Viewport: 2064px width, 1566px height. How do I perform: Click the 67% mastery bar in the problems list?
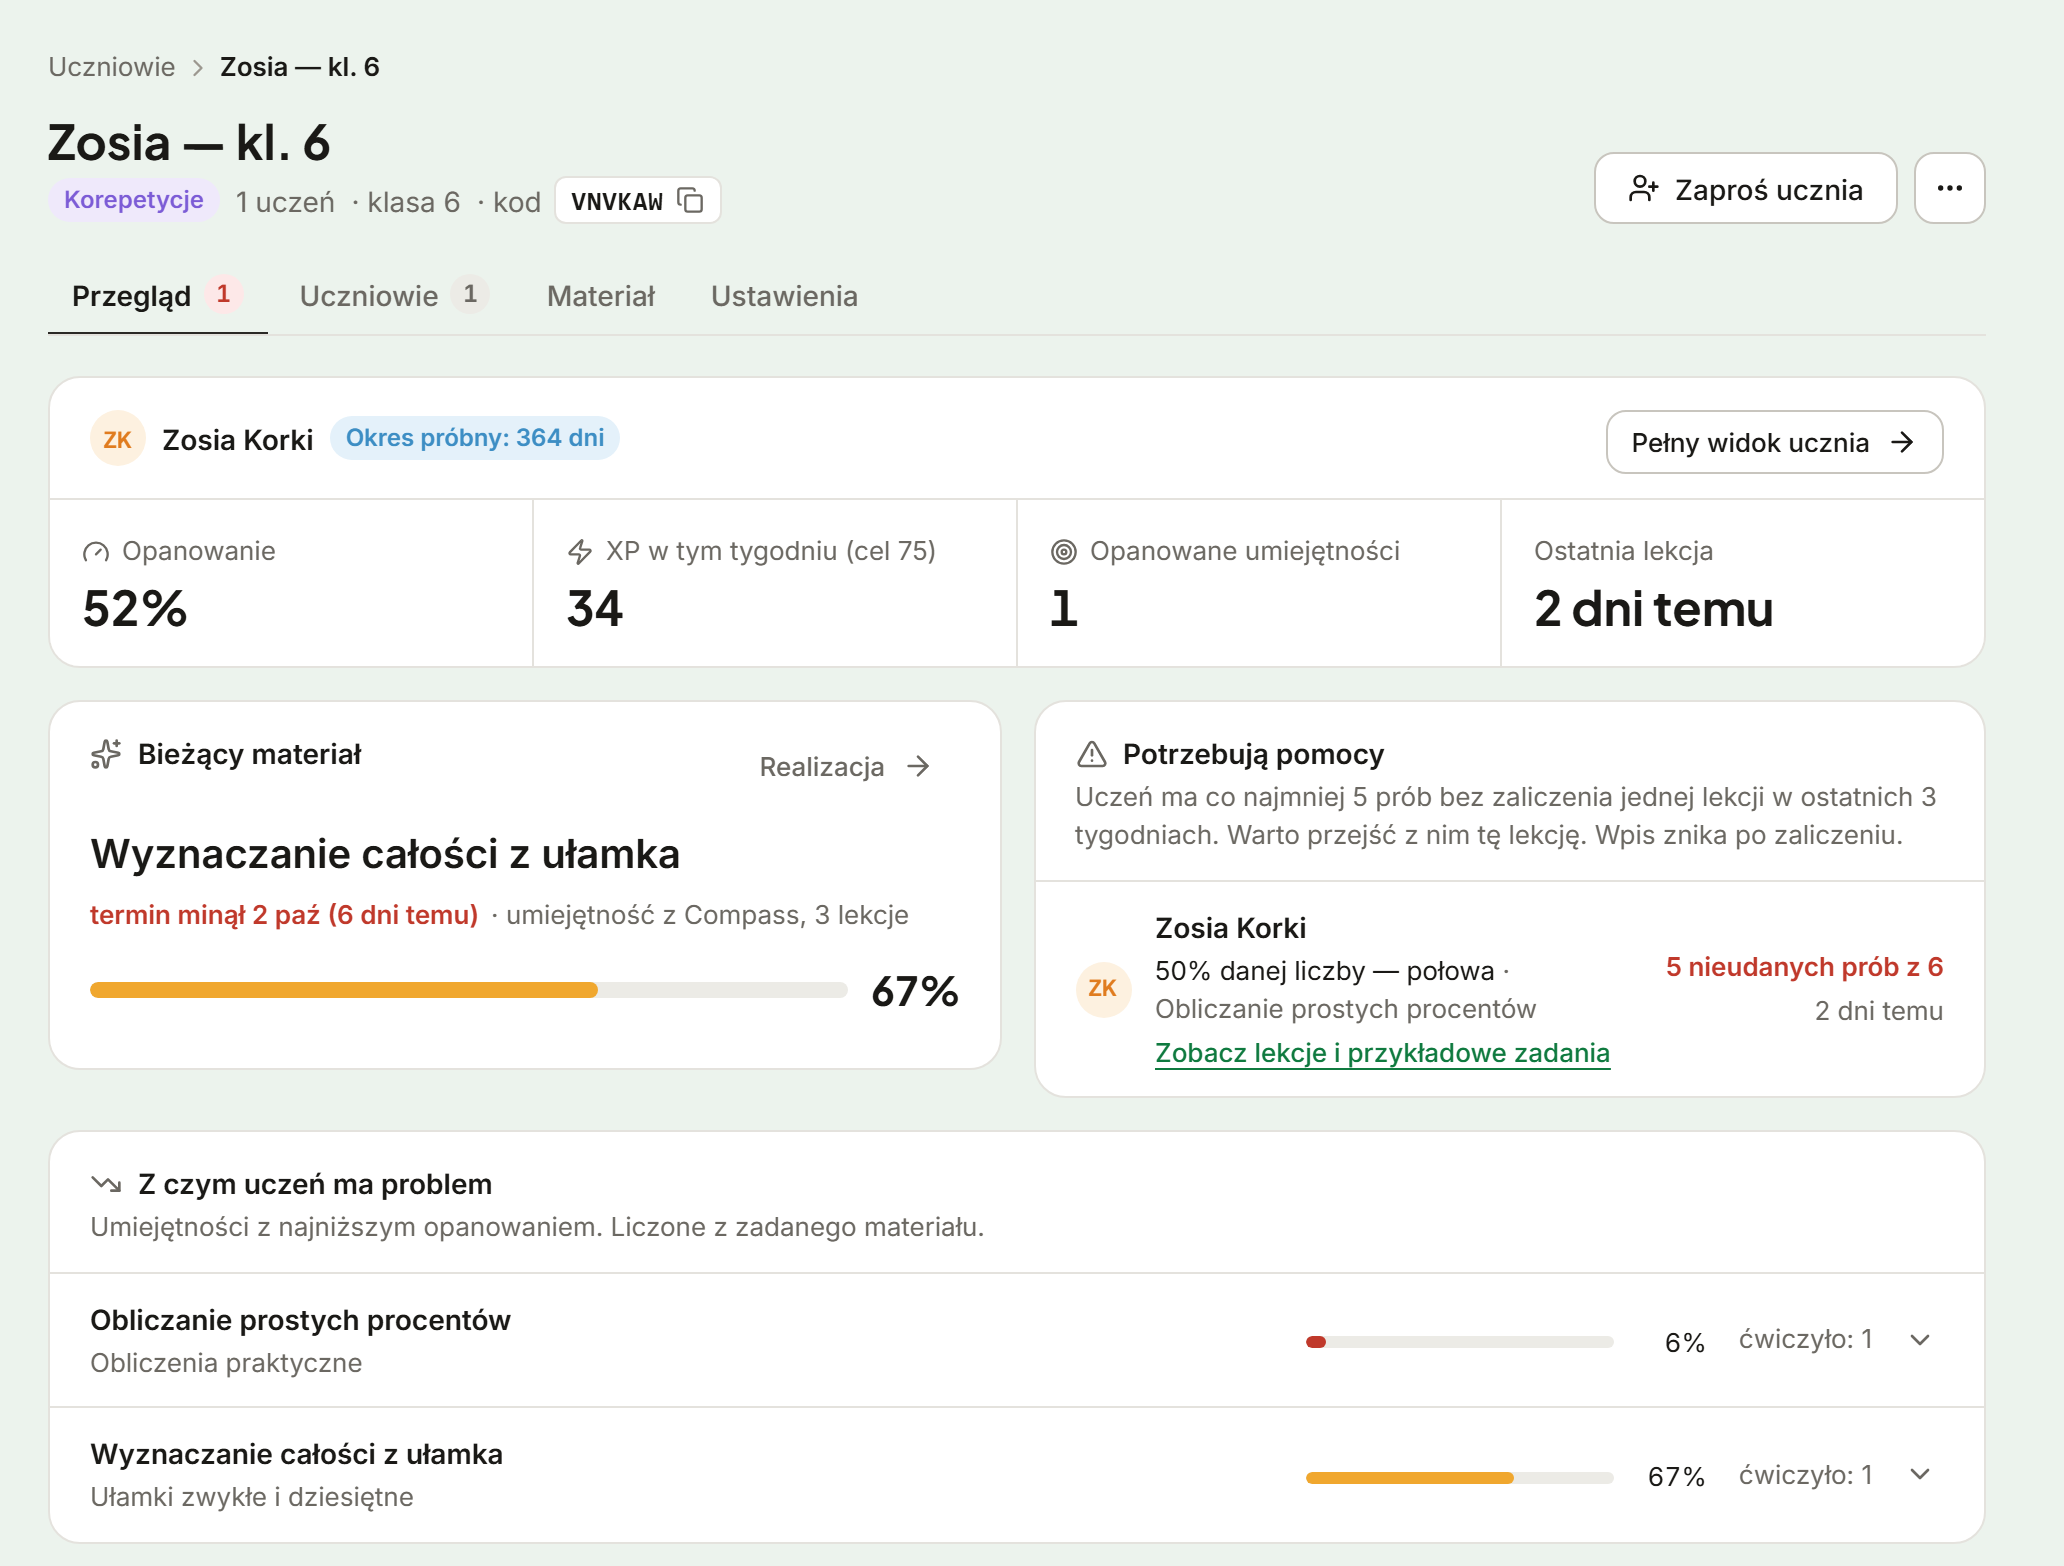pyautogui.click(x=1459, y=1478)
